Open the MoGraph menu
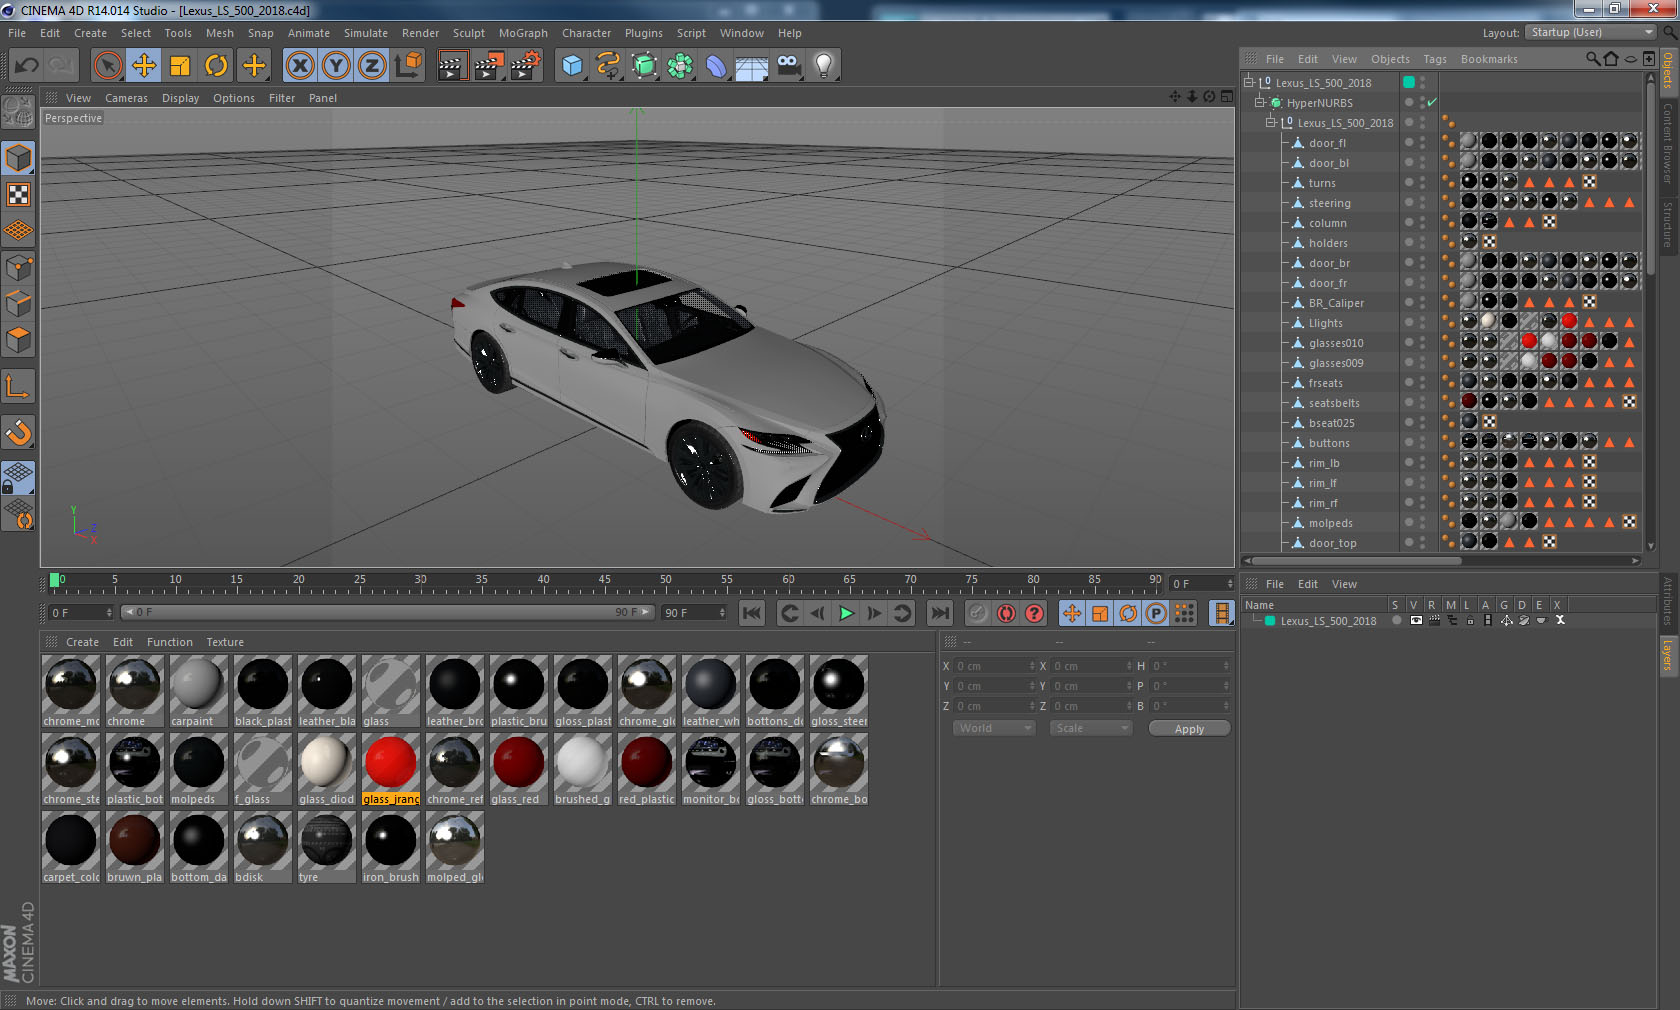This screenshot has width=1680, height=1010. click(x=523, y=33)
